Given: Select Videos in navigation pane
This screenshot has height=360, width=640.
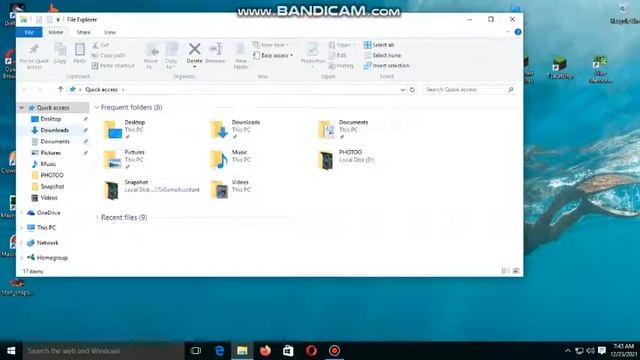Looking at the screenshot, I should pyautogui.click(x=49, y=198).
